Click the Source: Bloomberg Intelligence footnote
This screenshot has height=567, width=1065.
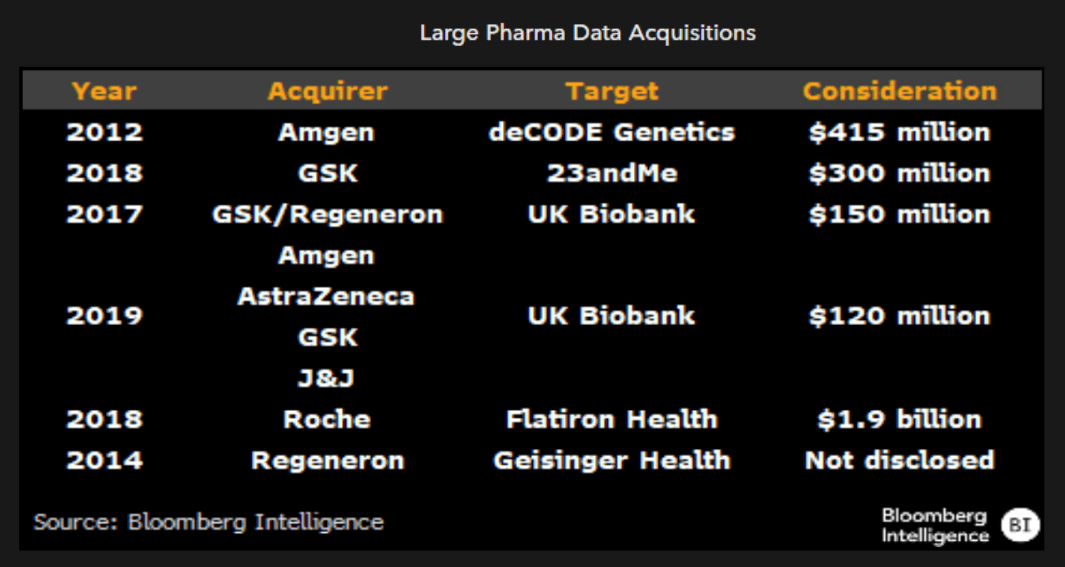click(208, 522)
